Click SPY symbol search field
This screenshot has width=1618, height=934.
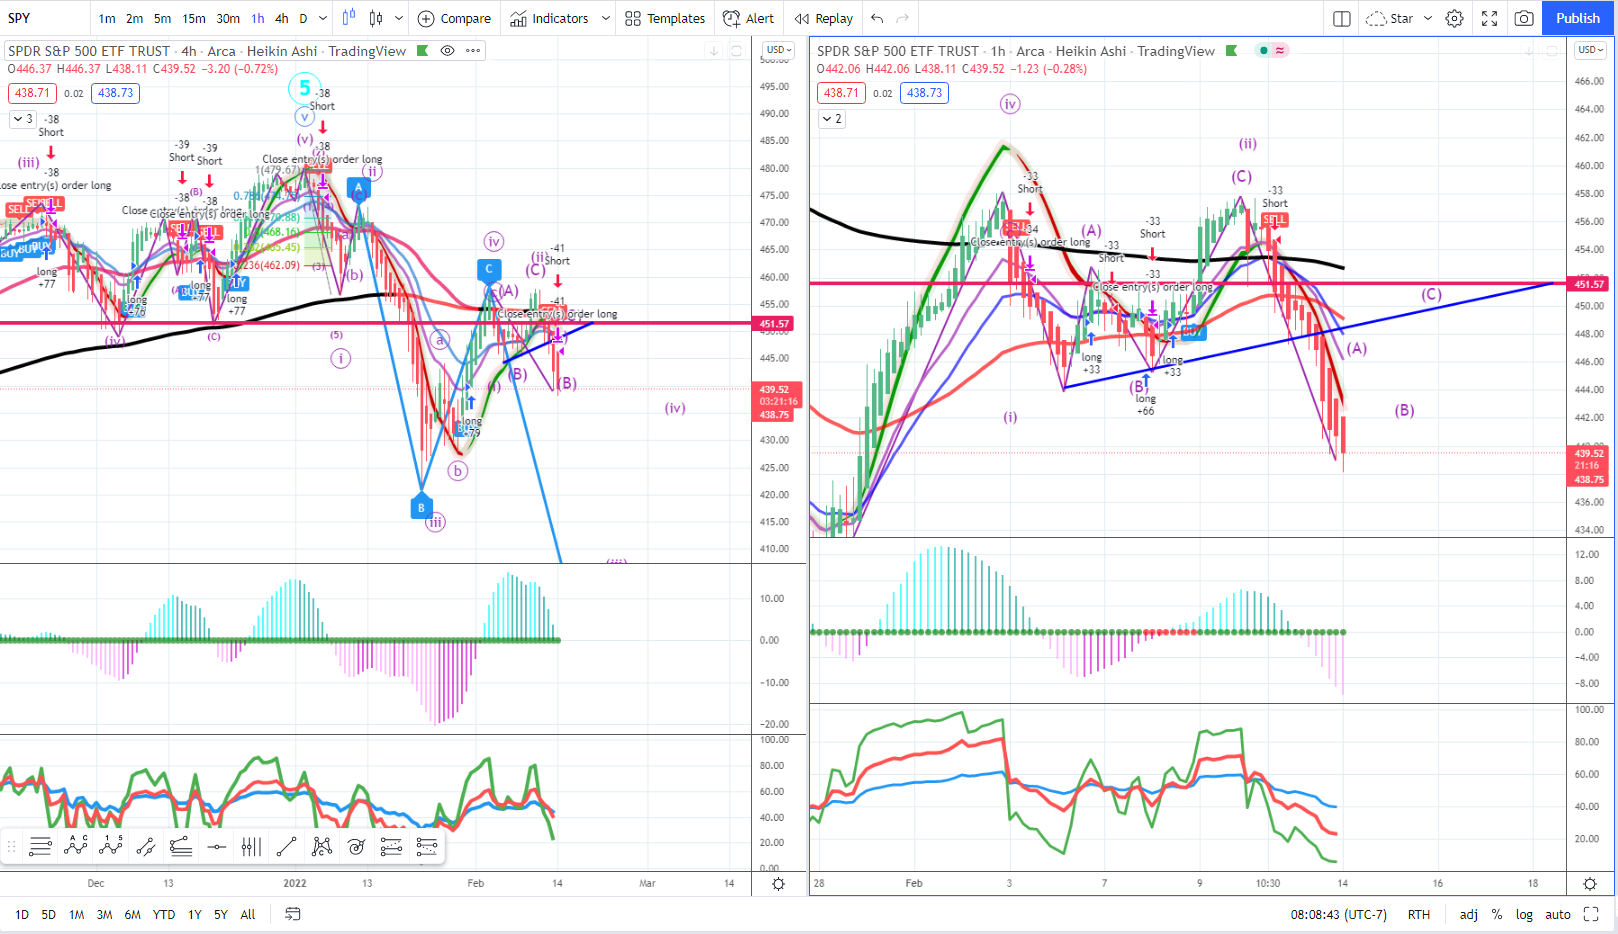point(45,18)
